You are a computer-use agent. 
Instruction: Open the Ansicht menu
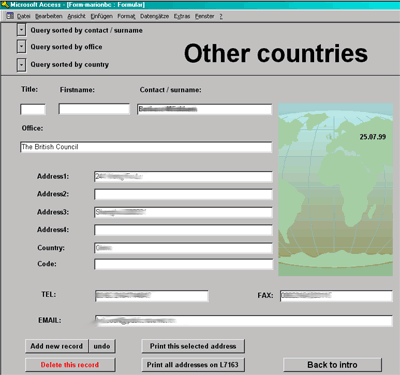[x=76, y=16]
